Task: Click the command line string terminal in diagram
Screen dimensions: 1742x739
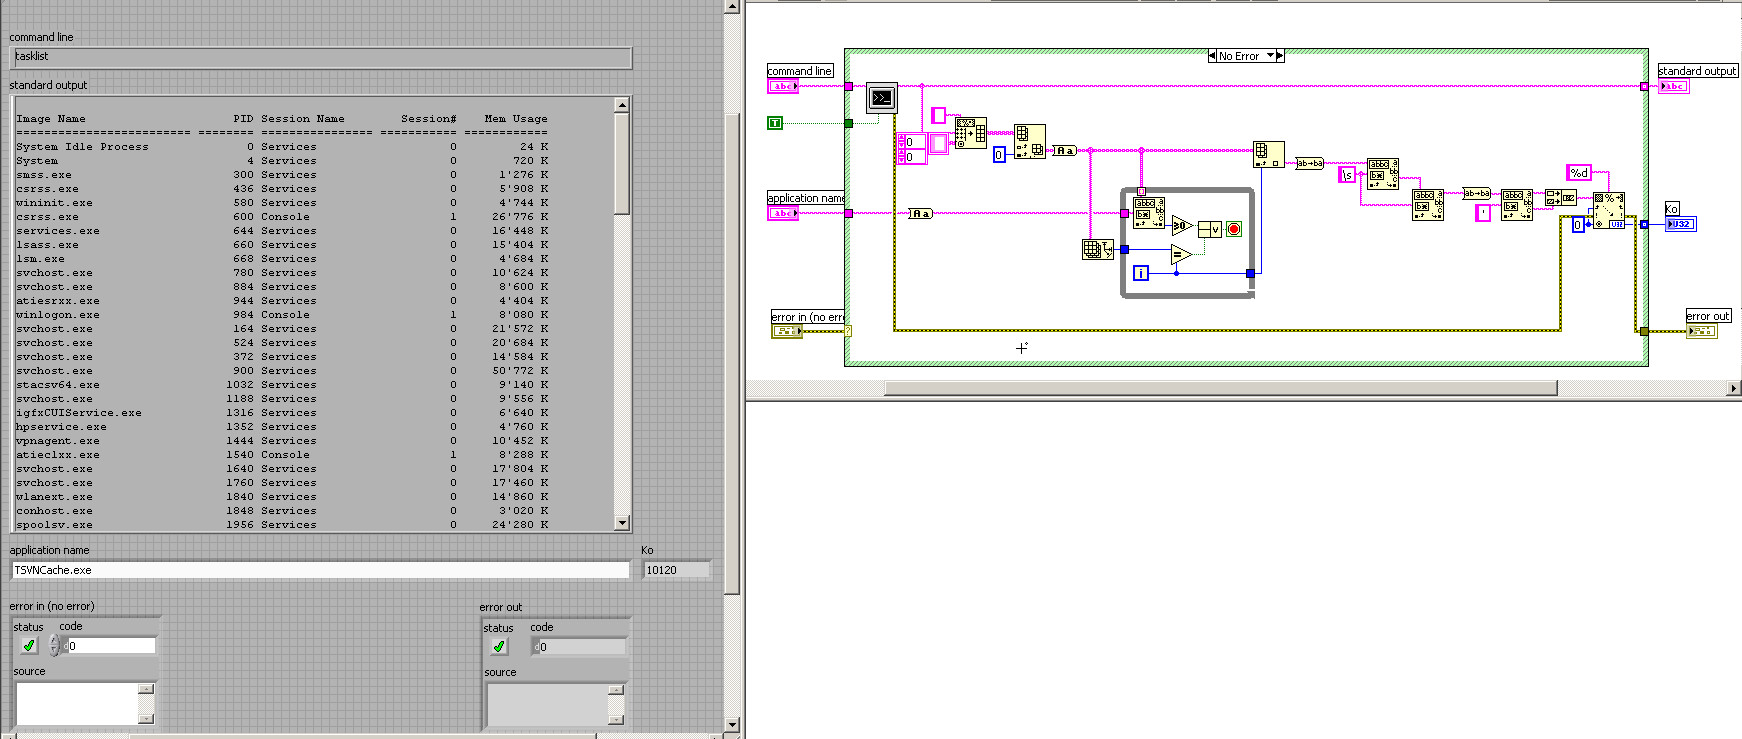Action: pyautogui.click(x=783, y=86)
